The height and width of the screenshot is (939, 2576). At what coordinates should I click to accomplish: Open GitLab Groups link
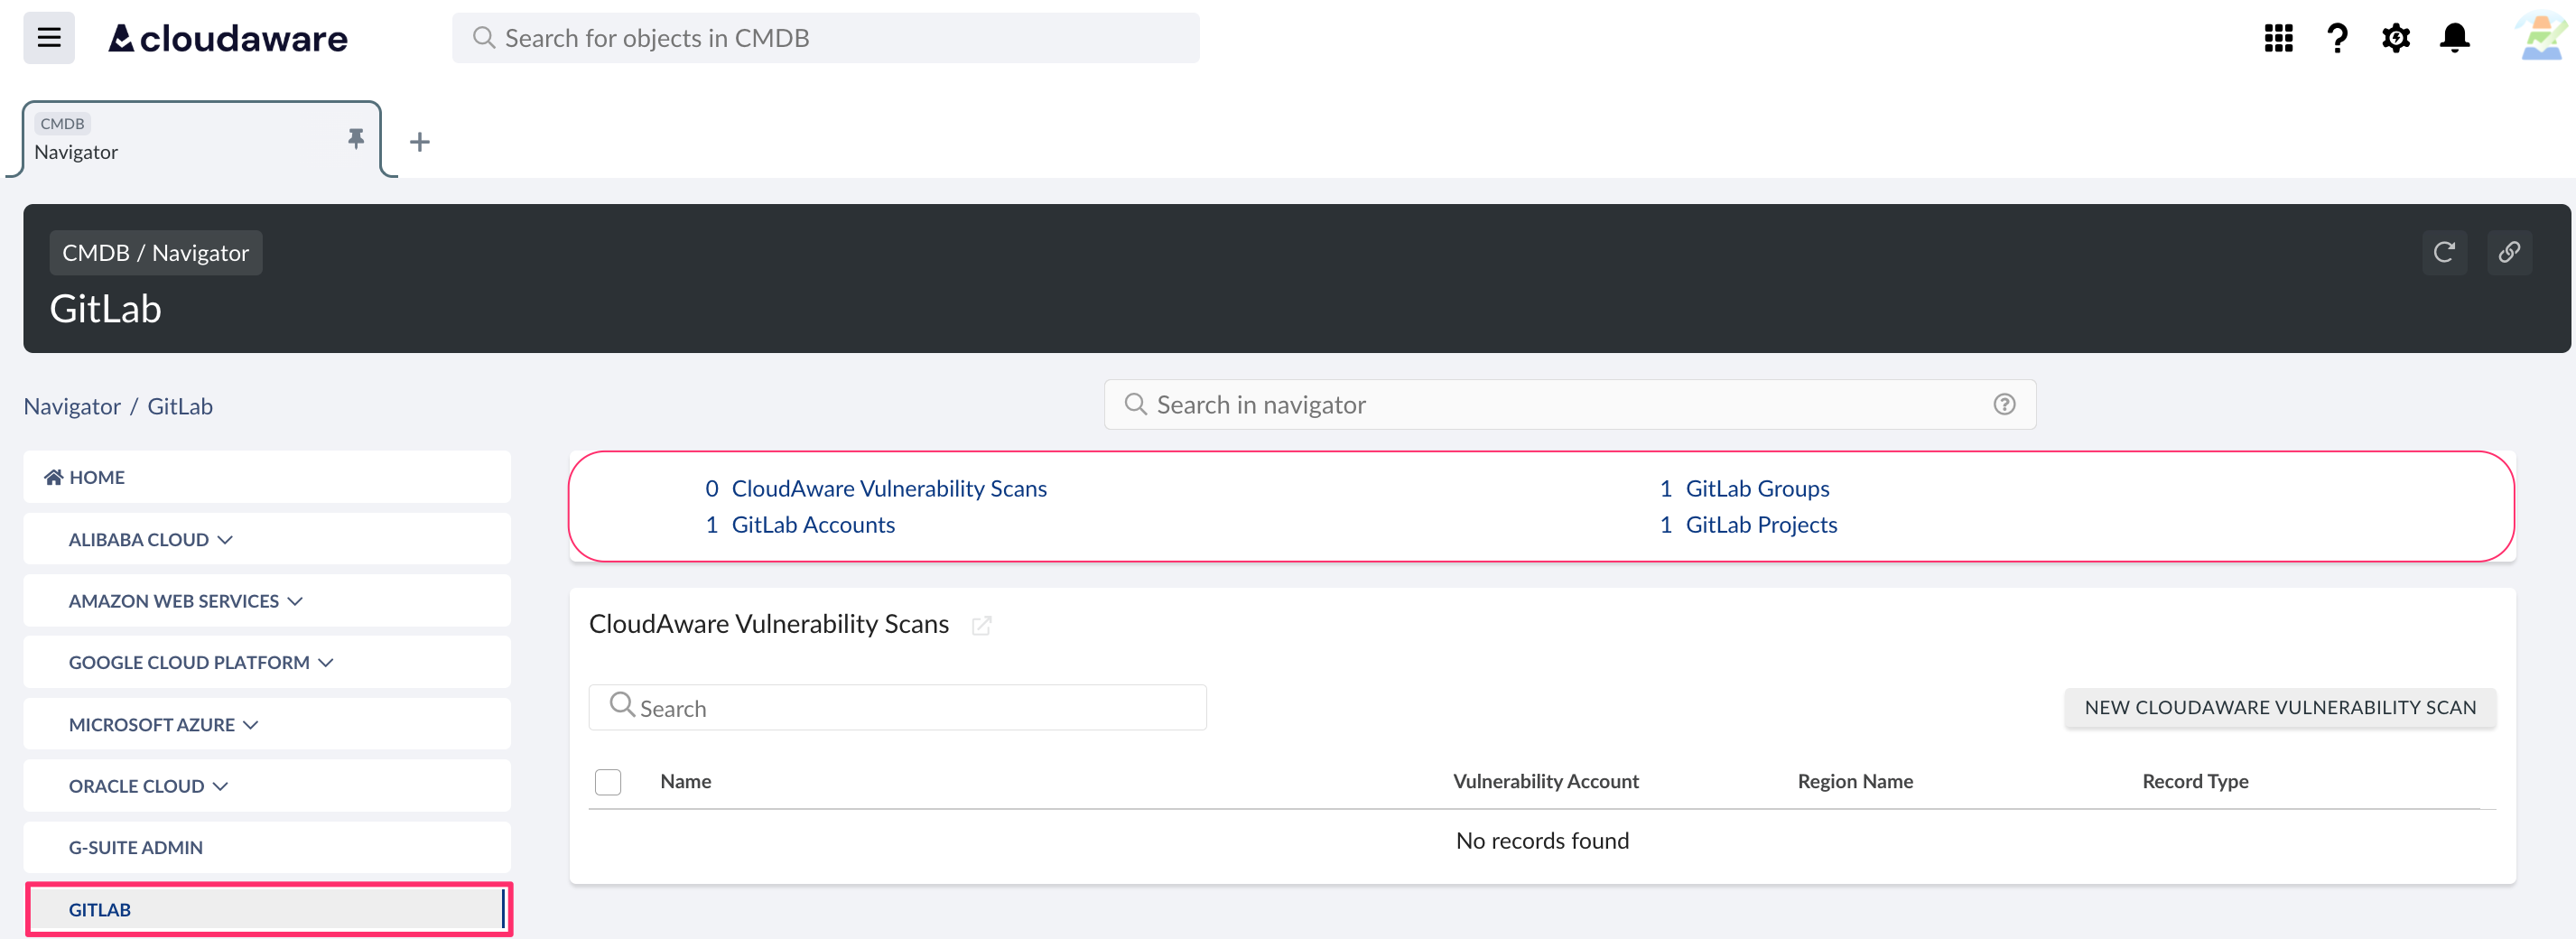tap(1757, 488)
